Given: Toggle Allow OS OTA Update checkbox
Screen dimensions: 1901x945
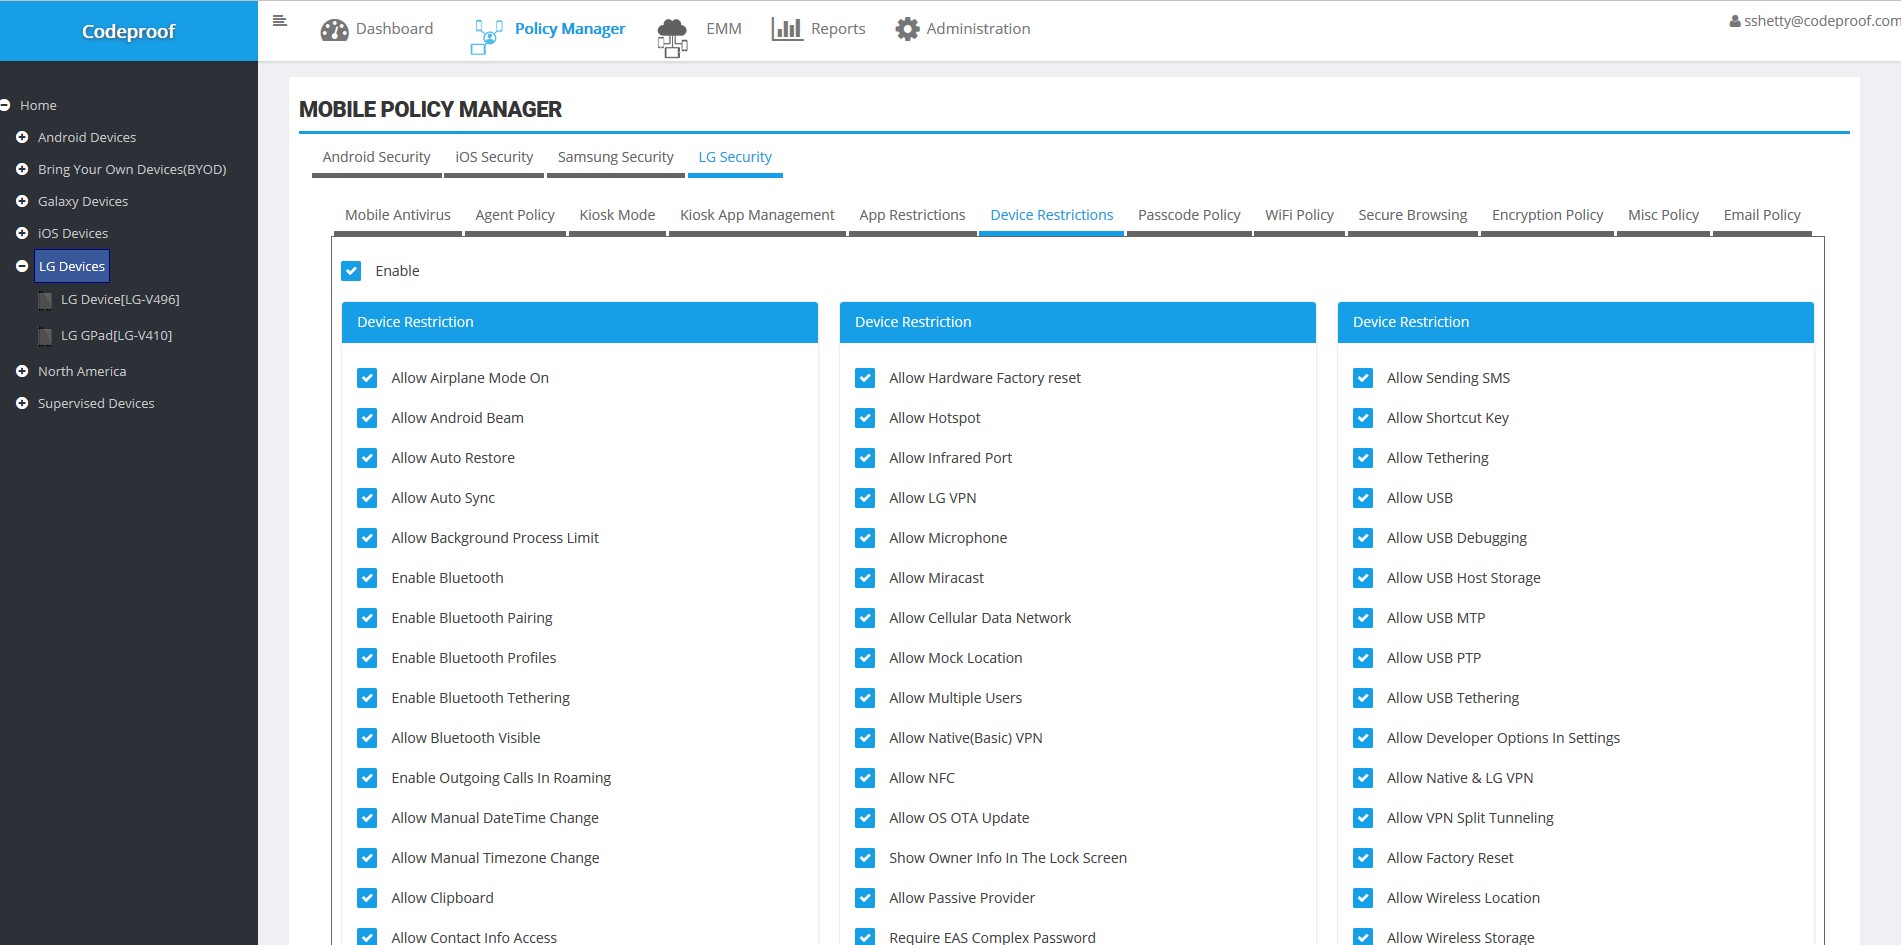Looking at the screenshot, I should point(865,818).
